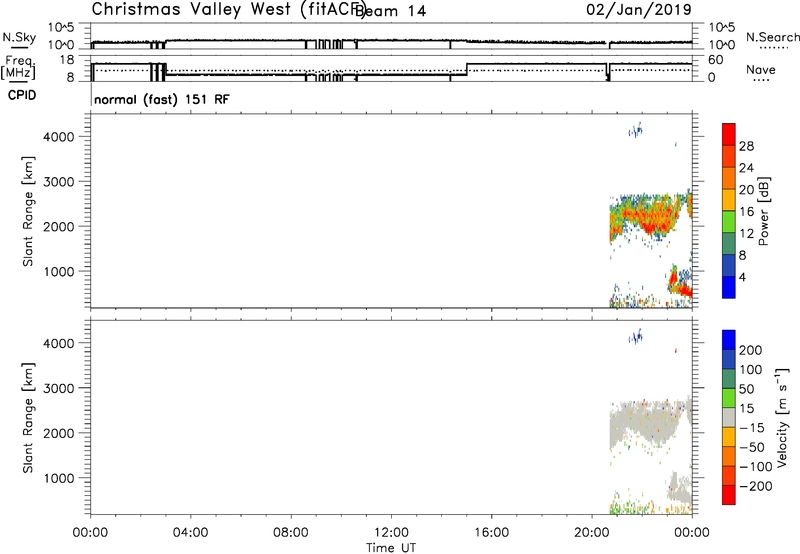Click '3000' on the velocity panel axis
The image size is (800, 554).
[58, 388]
